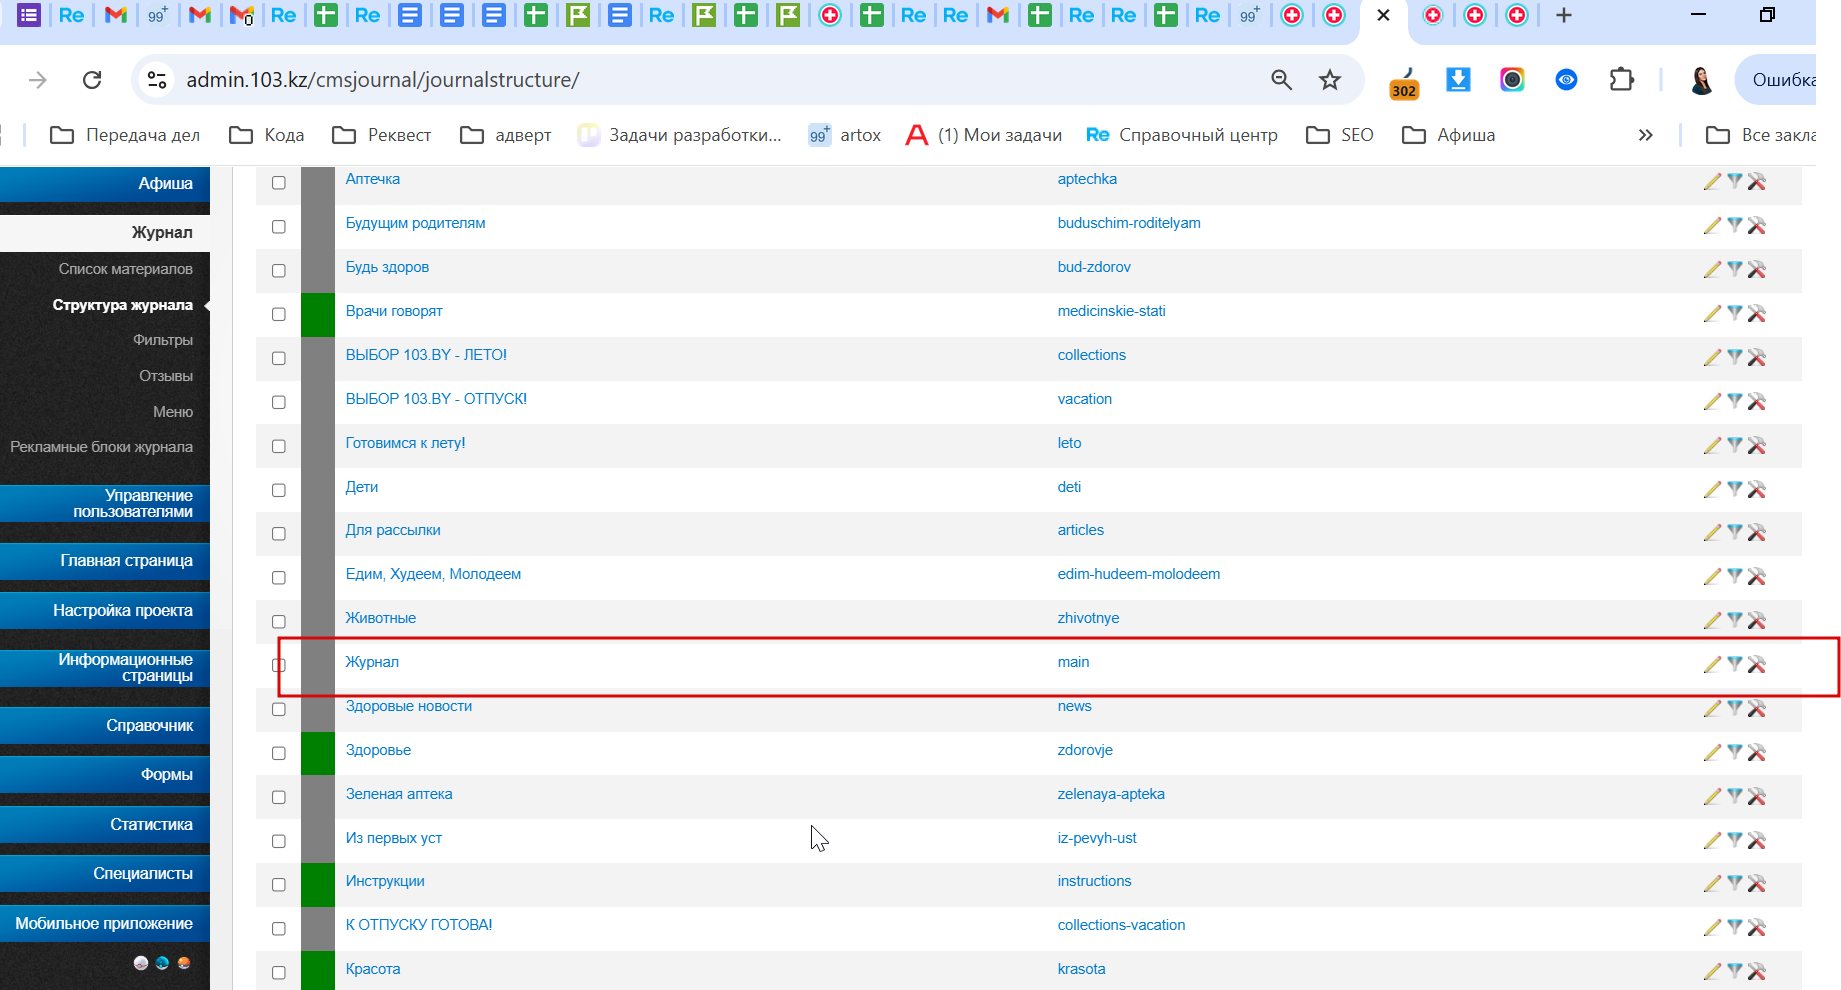Click the pencil icon for К ОТПУСКУ ГОТОВА!
Screen dimensions: 1841x990
[1712, 927]
